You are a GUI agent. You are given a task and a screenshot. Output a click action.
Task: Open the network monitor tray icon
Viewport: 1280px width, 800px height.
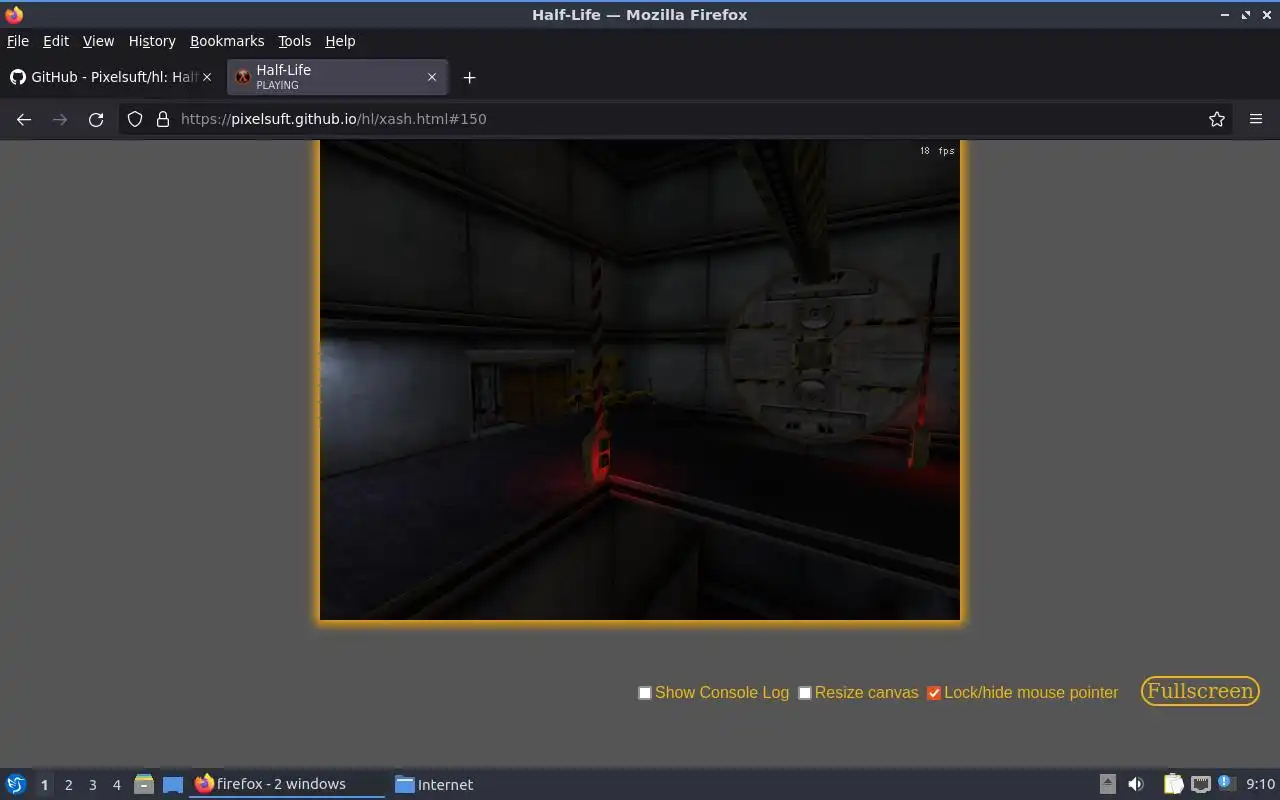1200,784
